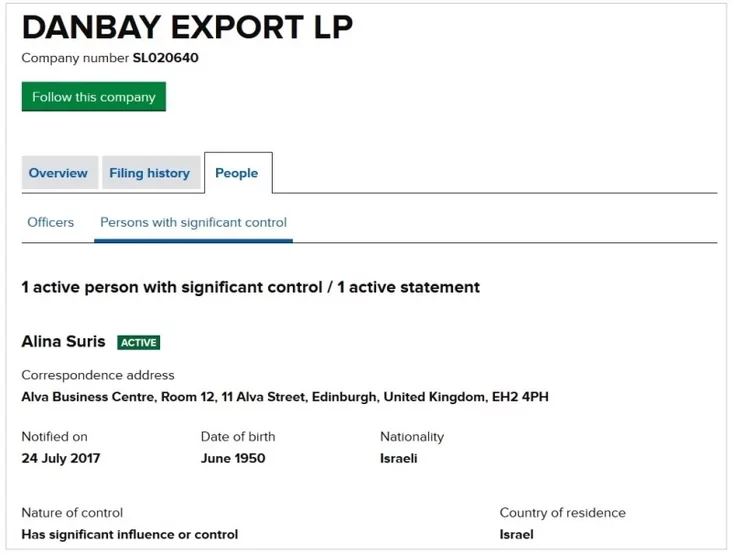Click the Nature of control label
This screenshot has height=554, width=732.
[x=72, y=513]
